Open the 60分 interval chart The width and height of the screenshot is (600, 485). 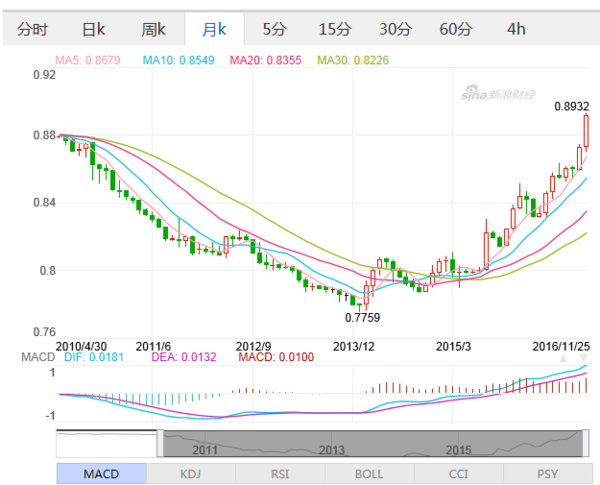click(x=456, y=29)
